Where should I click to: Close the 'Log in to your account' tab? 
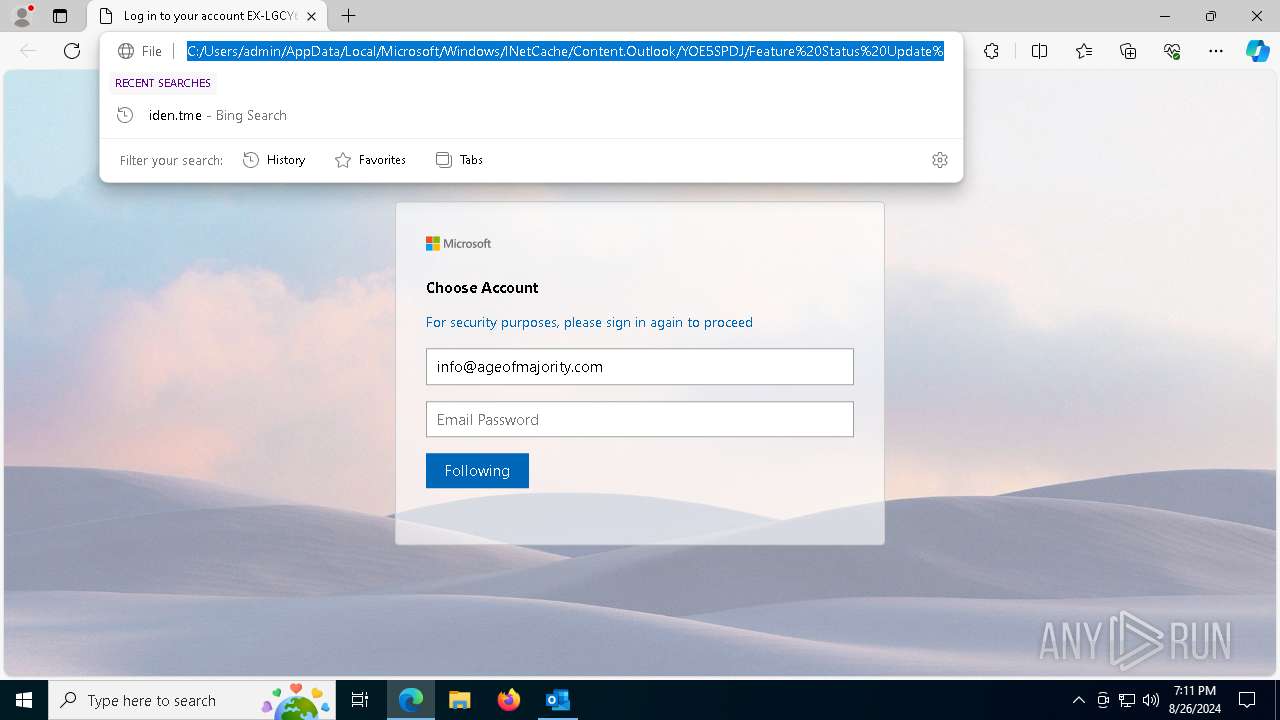click(x=311, y=16)
